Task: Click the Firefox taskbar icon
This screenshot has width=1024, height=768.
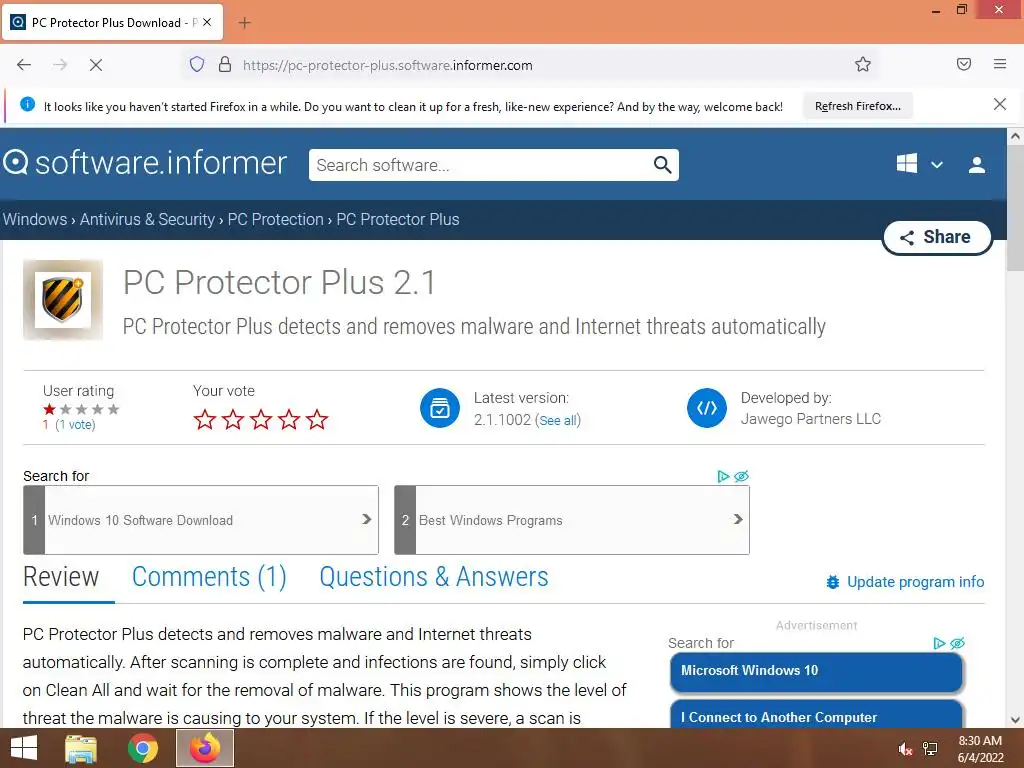Action: click(x=205, y=748)
